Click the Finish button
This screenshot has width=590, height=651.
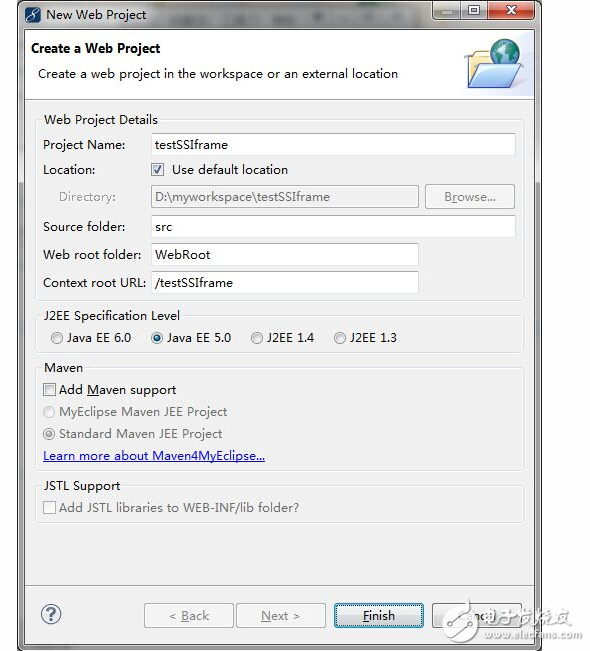click(379, 615)
